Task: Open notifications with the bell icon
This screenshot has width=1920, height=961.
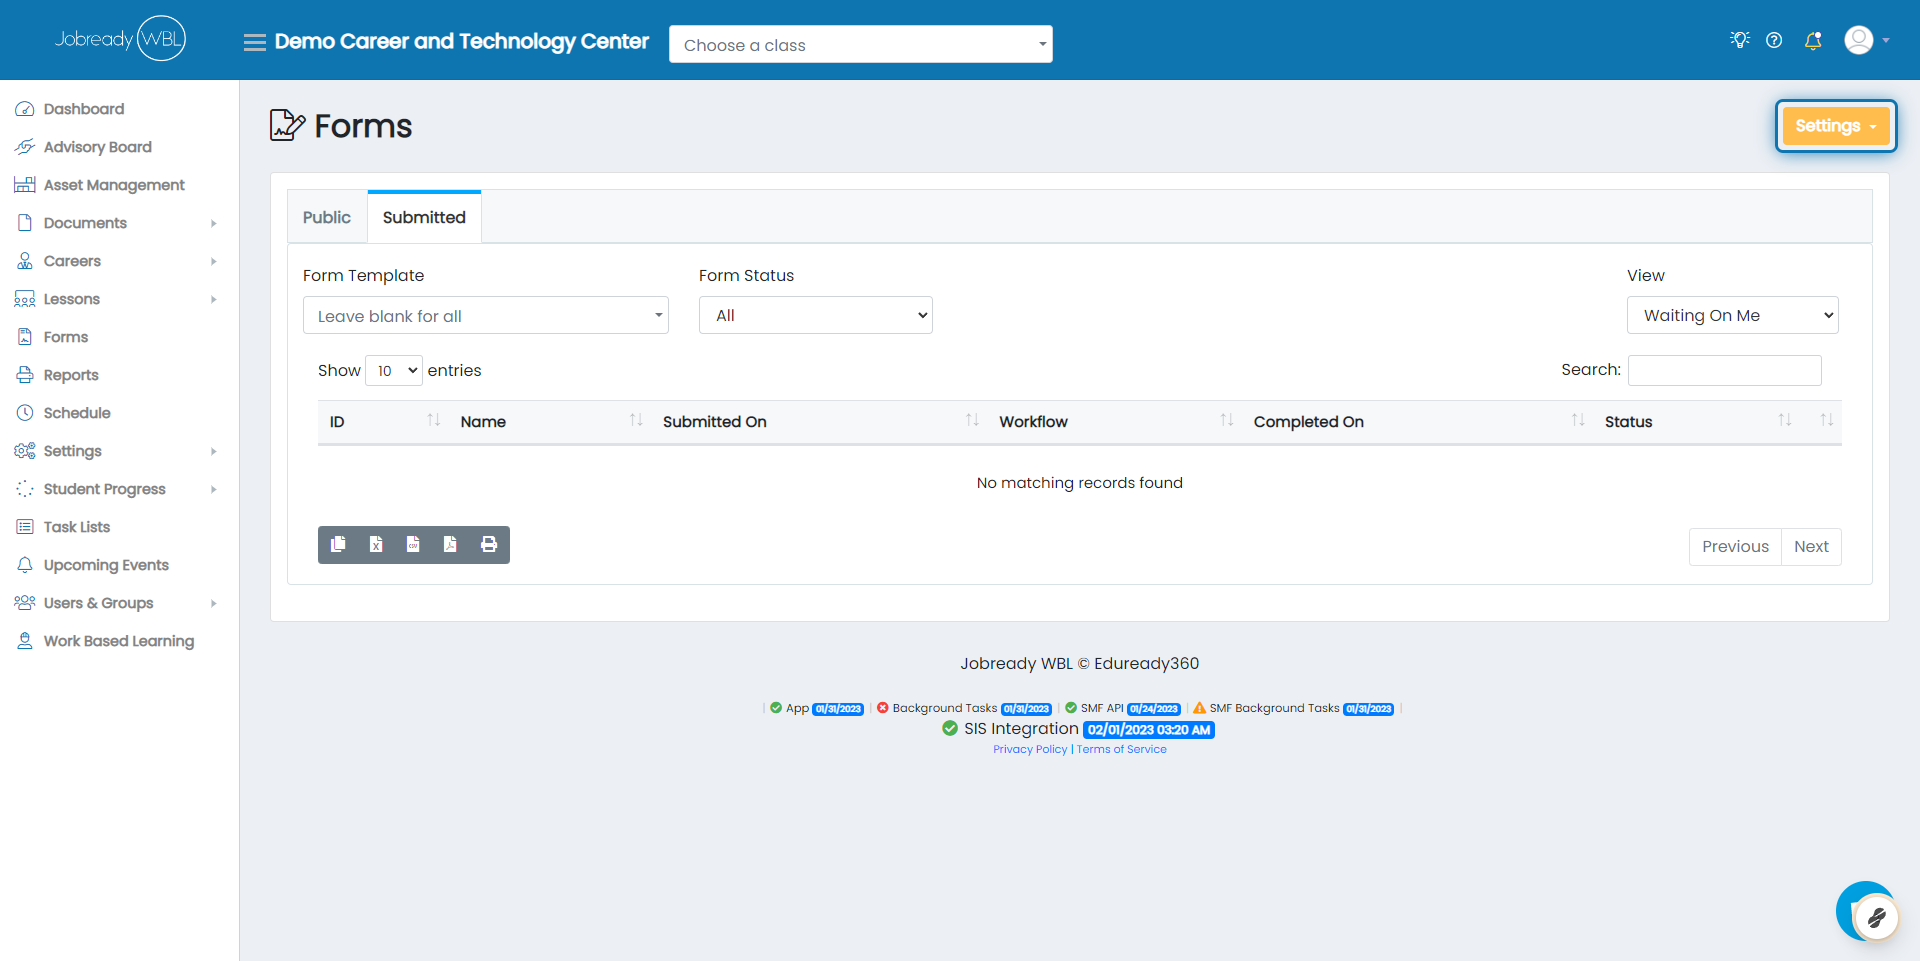Action: [x=1813, y=40]
